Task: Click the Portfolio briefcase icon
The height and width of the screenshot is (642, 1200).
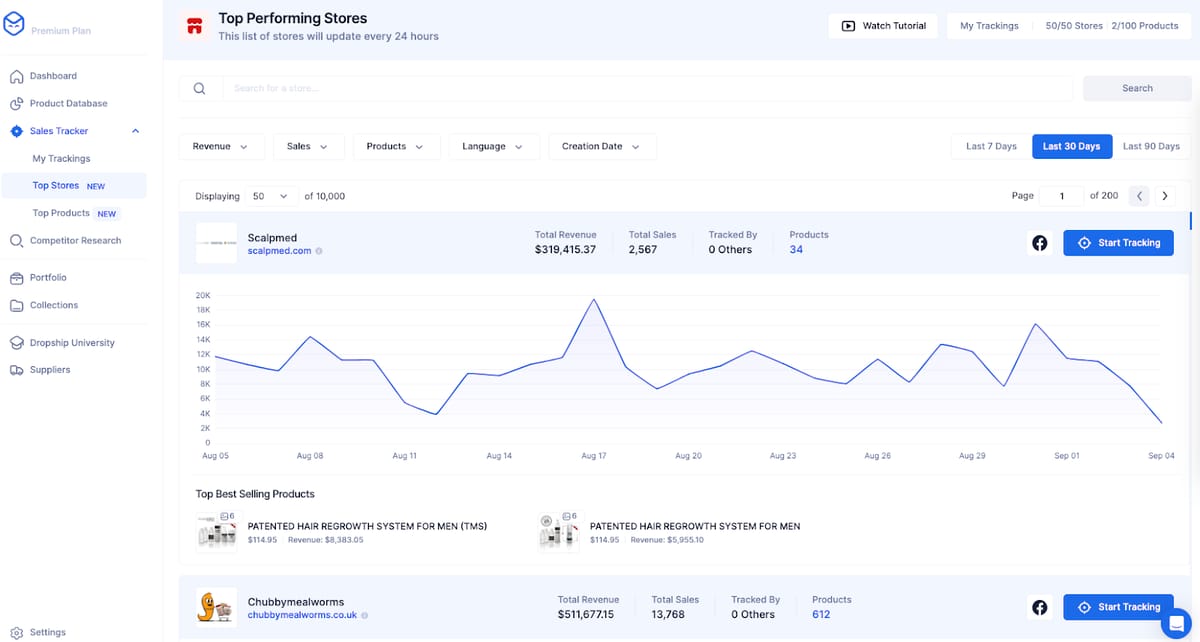Action: (x=16, y=278)
